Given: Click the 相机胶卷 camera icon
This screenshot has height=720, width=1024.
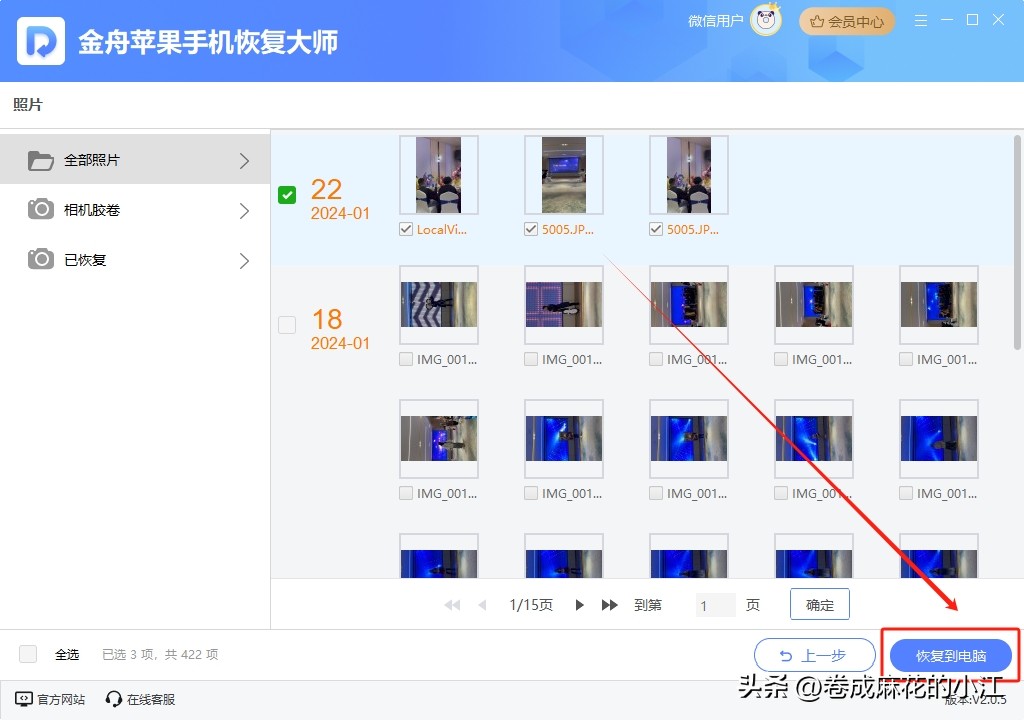Looking at the screenshot, I should coord(39,209).
